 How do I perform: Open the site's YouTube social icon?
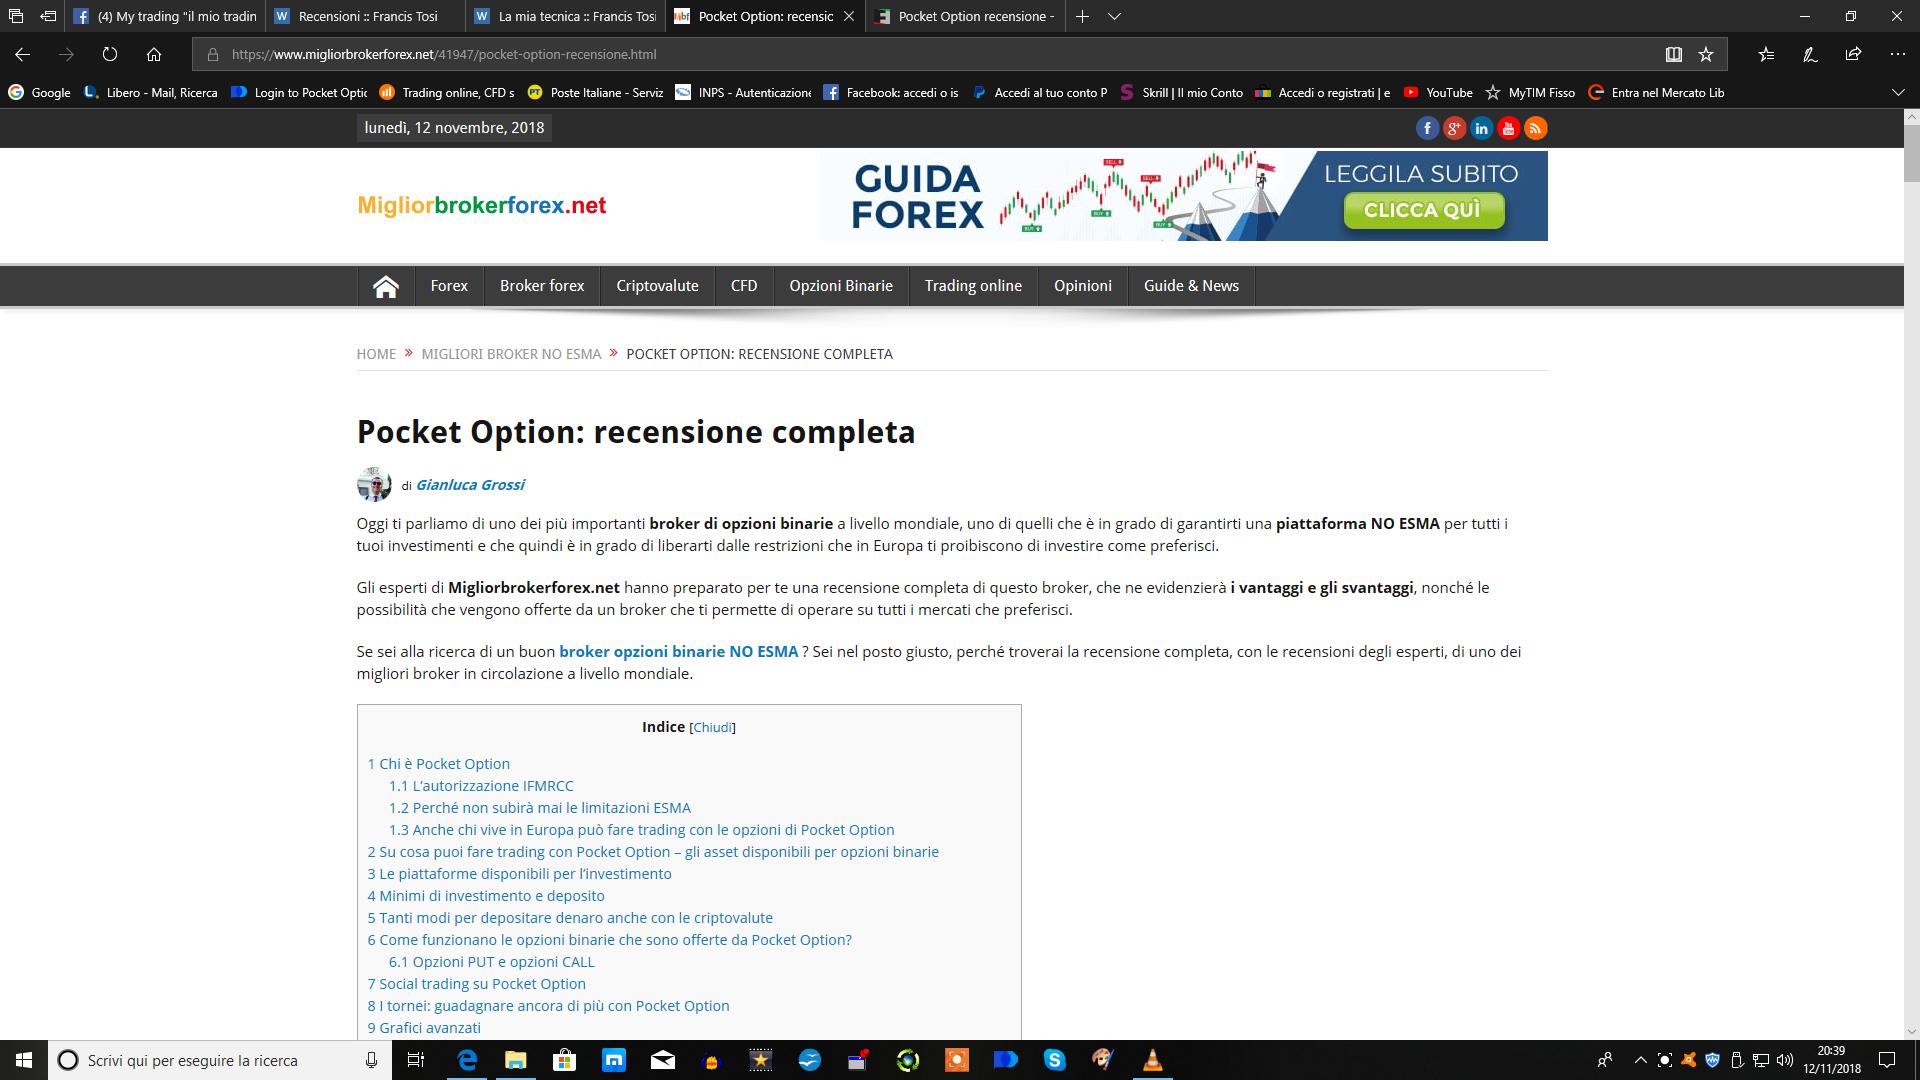1508,128
